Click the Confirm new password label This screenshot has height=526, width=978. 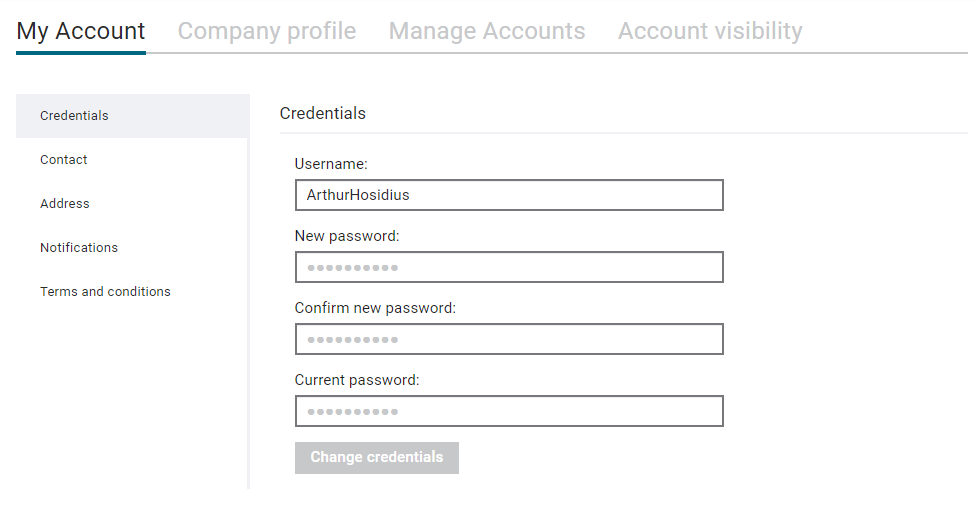(x=375, y=308)
